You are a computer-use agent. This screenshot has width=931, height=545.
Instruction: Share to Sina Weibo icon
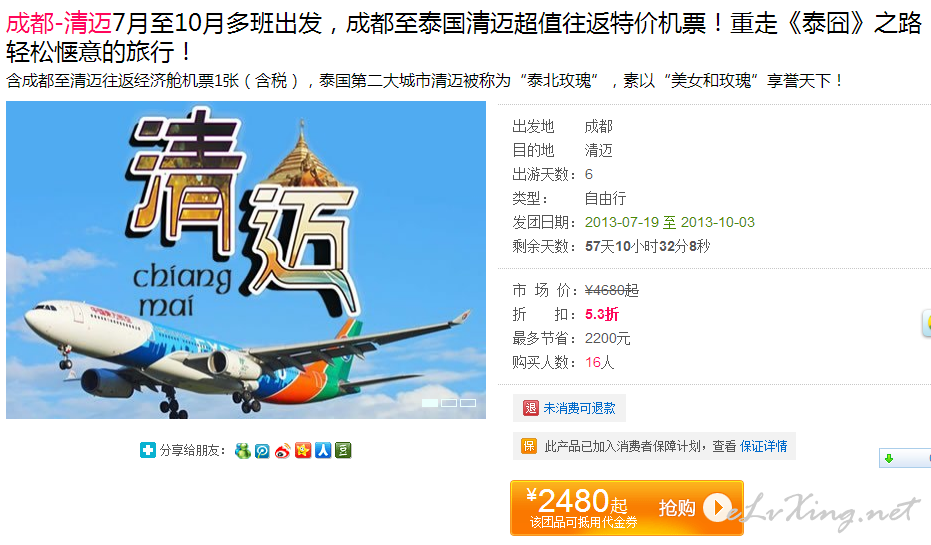283,451
